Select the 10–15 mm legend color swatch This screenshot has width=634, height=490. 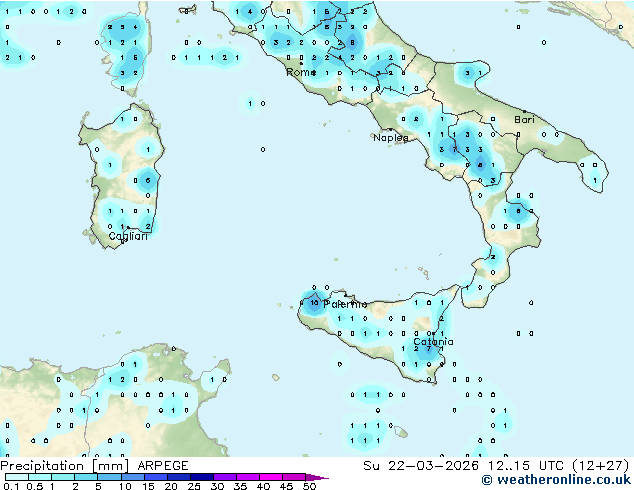133,477
